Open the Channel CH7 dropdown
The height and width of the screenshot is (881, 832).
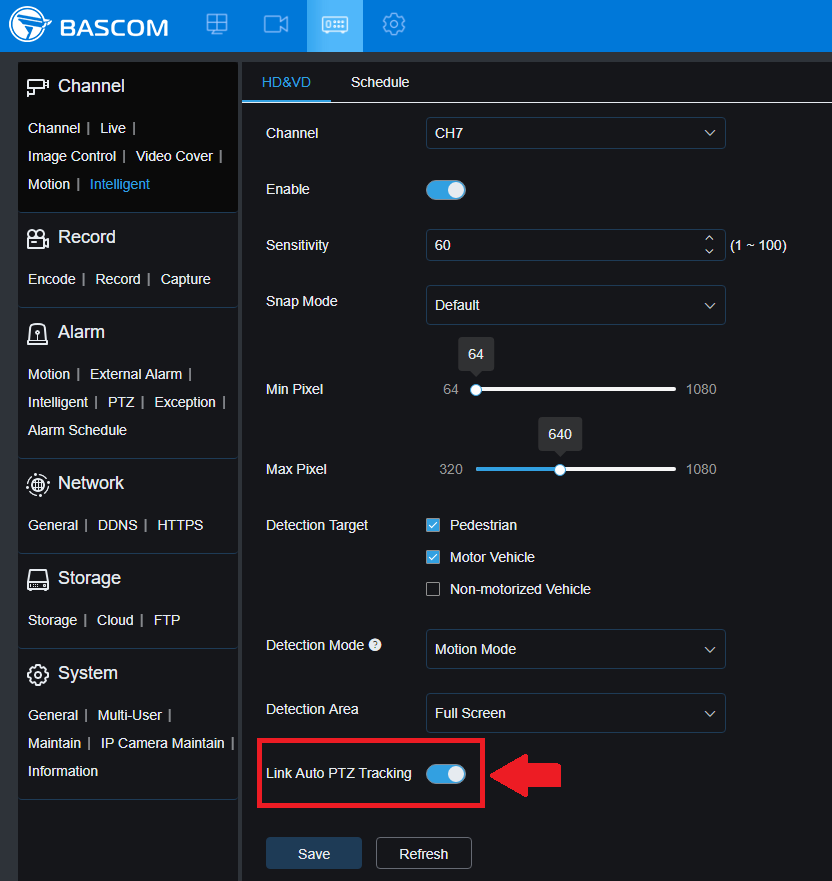point(576,133)
